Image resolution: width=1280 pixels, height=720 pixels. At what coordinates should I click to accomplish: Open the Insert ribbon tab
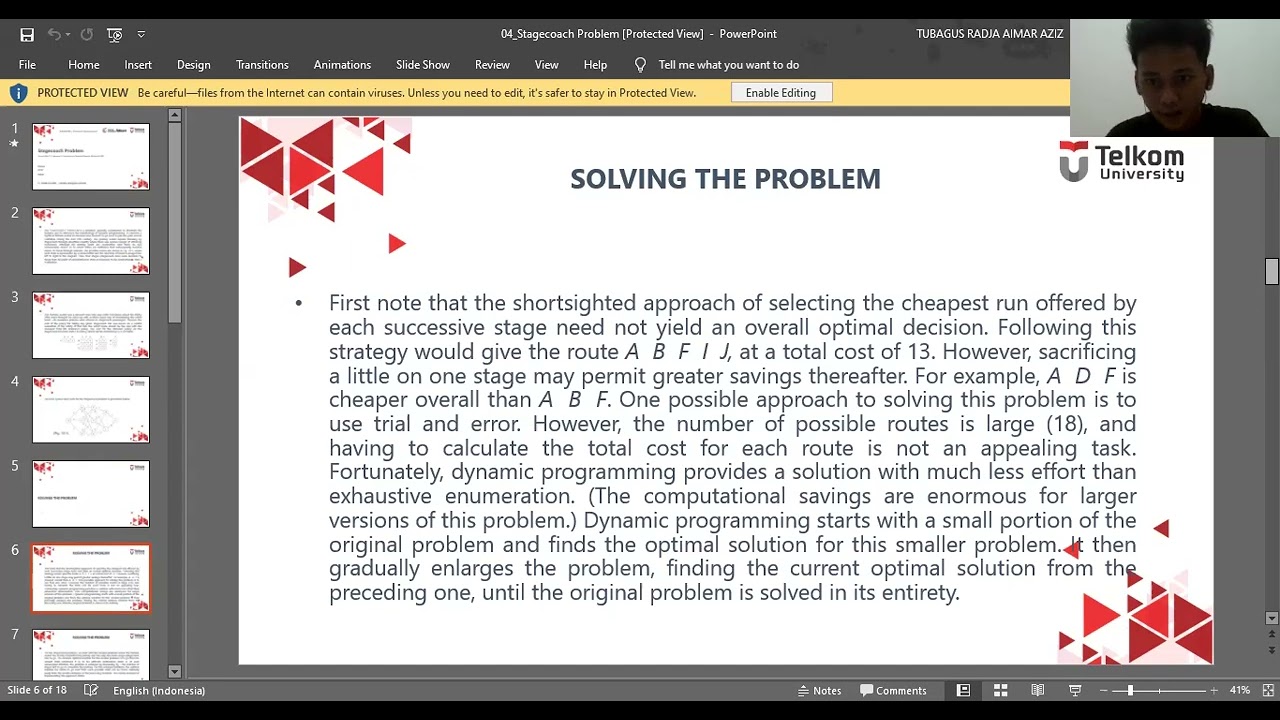(x=138, y=65)
